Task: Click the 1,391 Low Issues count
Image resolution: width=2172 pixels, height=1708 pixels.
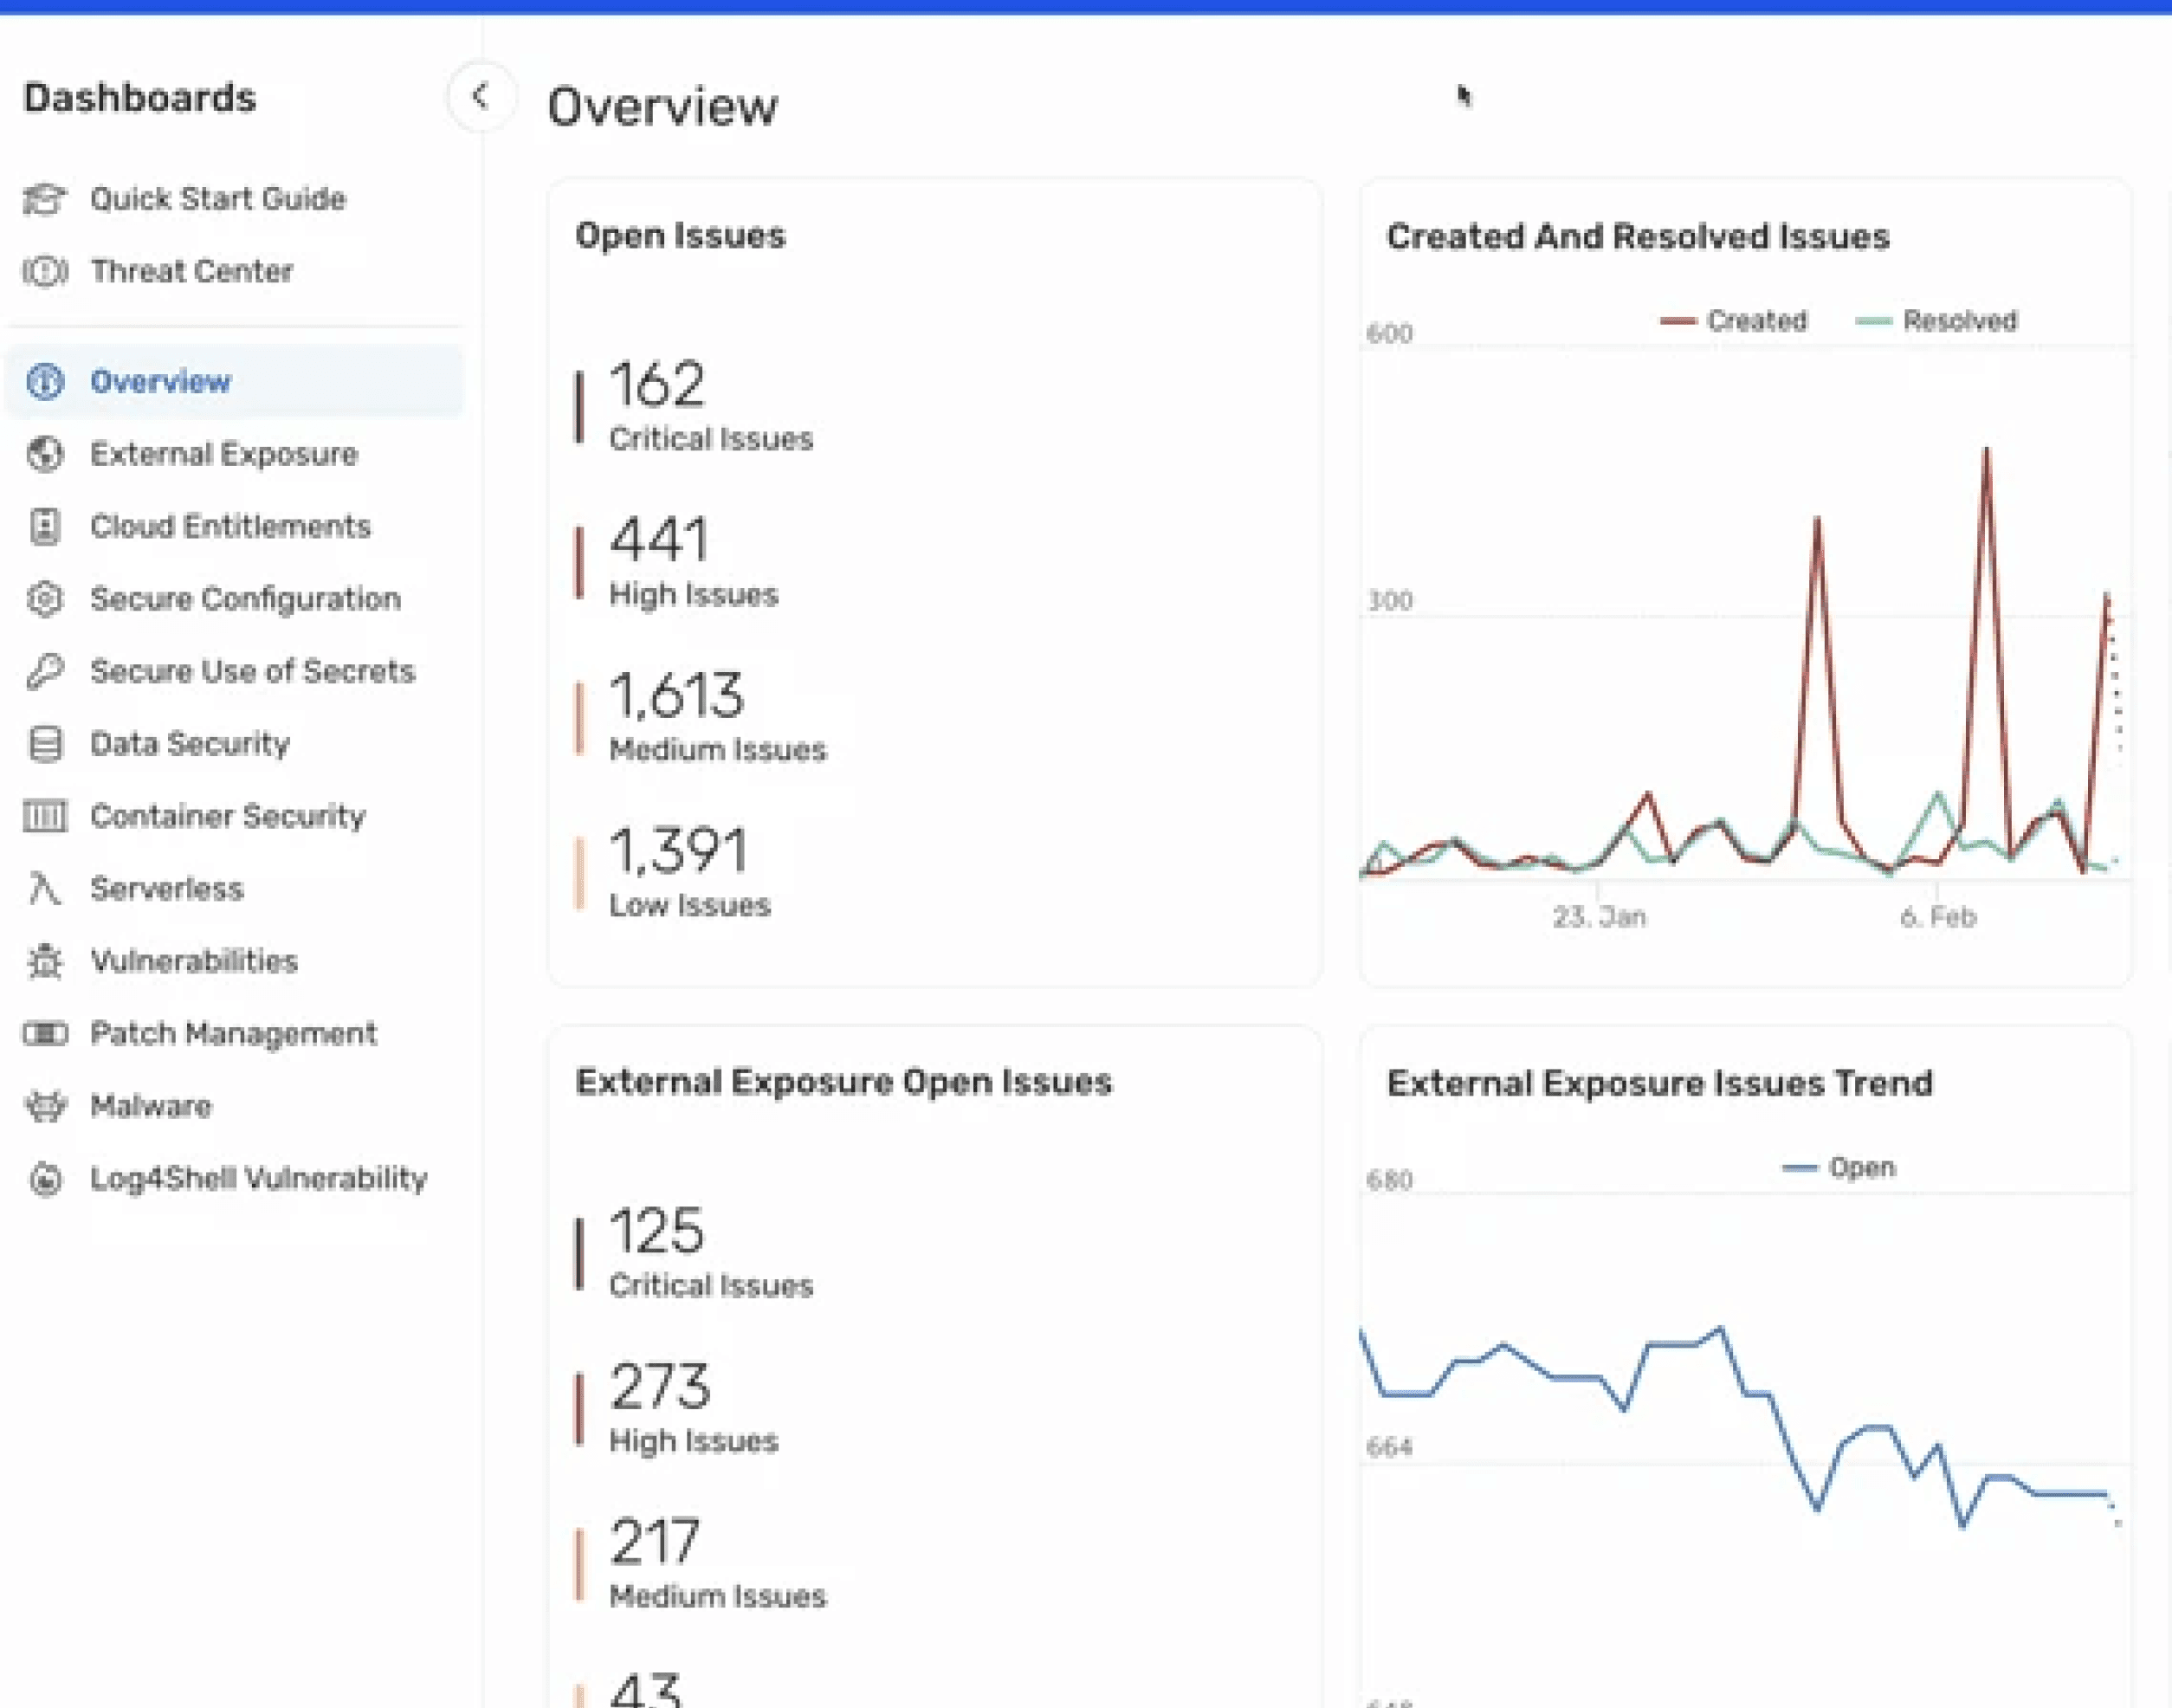Action: (678, 851)
